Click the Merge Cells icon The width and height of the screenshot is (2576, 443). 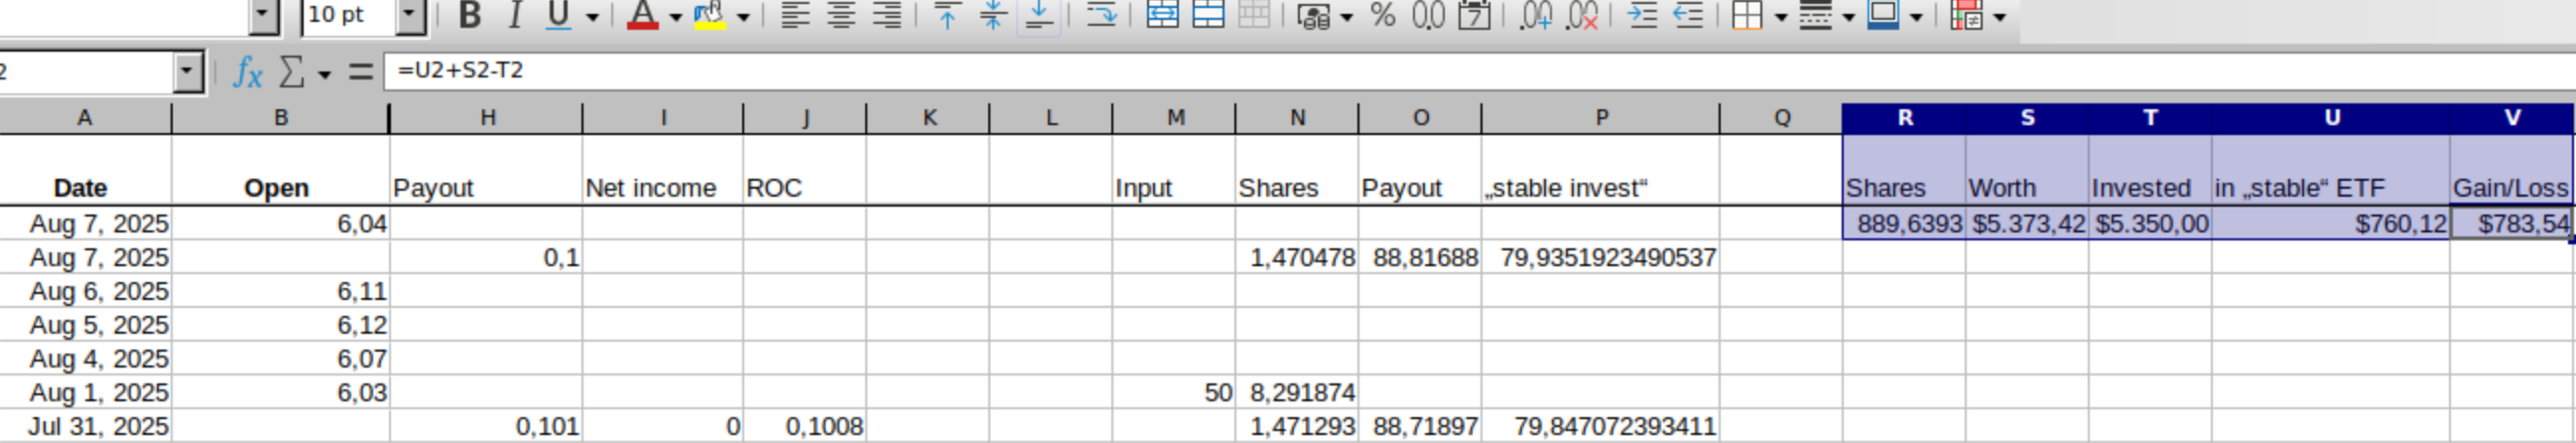[1208, 15]
